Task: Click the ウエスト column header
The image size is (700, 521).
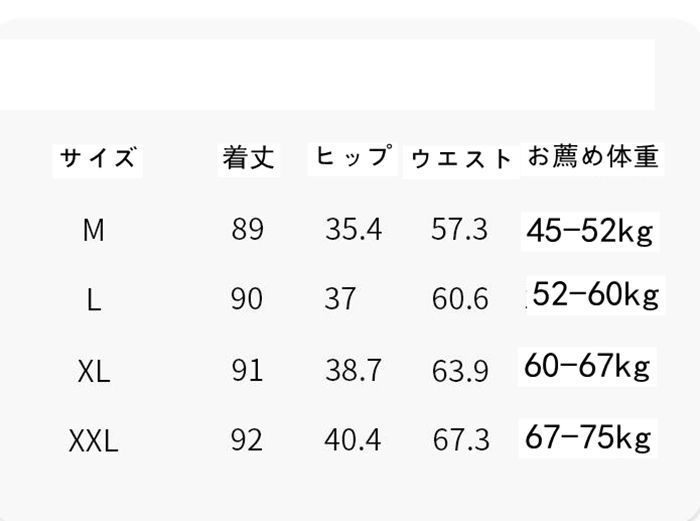Action: 461,159
